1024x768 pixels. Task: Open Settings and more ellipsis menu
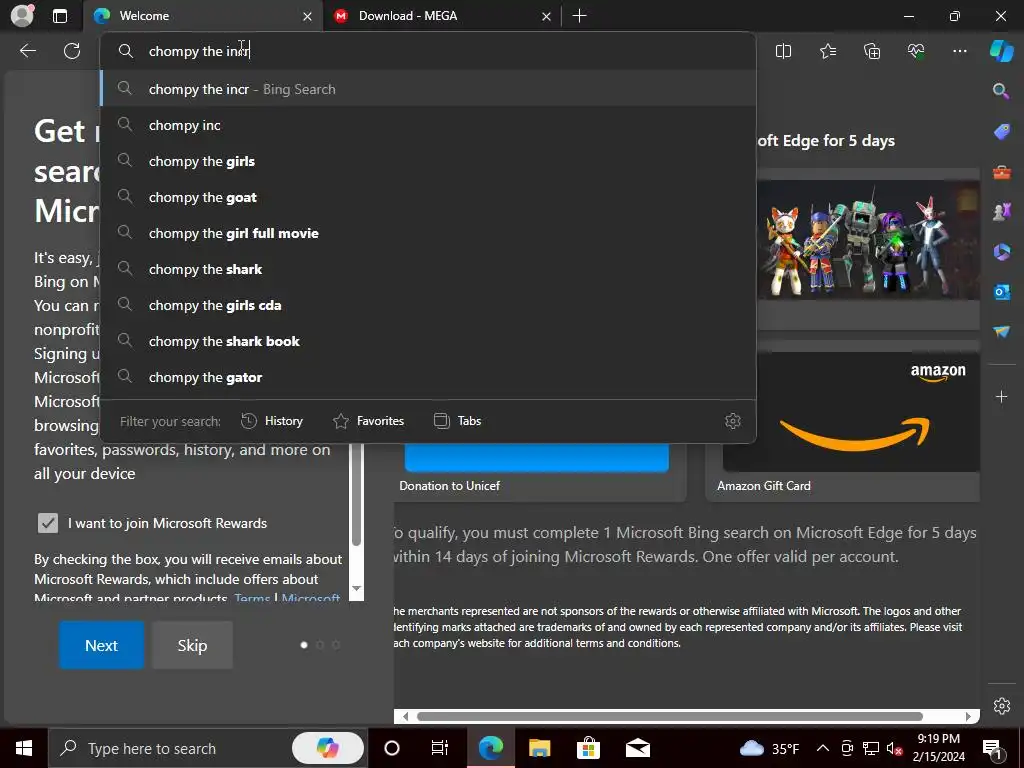pyautogui.click(x=960, y=51)
